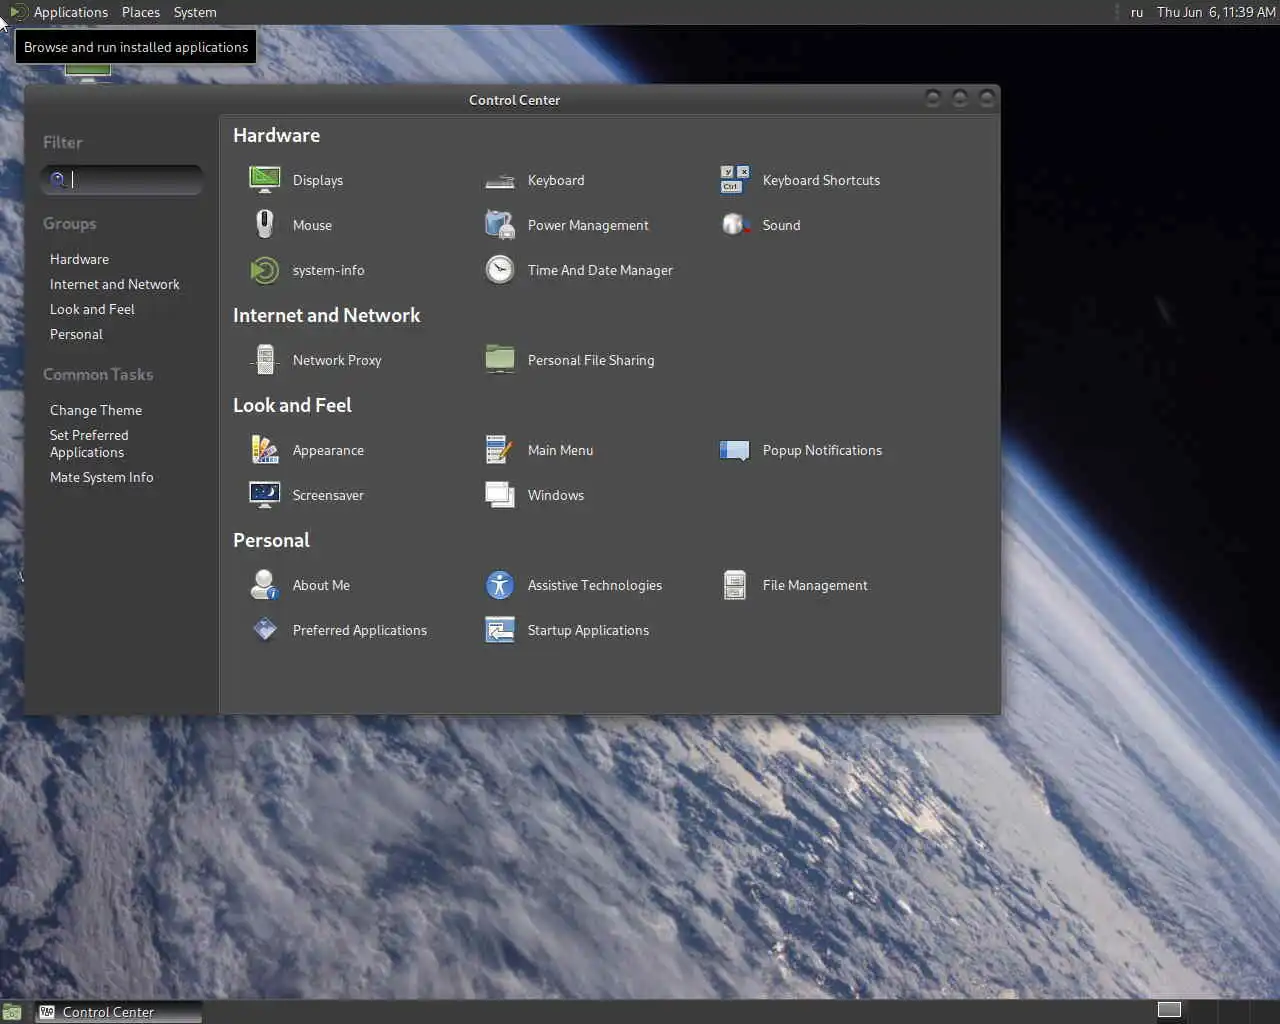
Task: Click the Popup Notifications label text
Action: (x=822, y=450)
